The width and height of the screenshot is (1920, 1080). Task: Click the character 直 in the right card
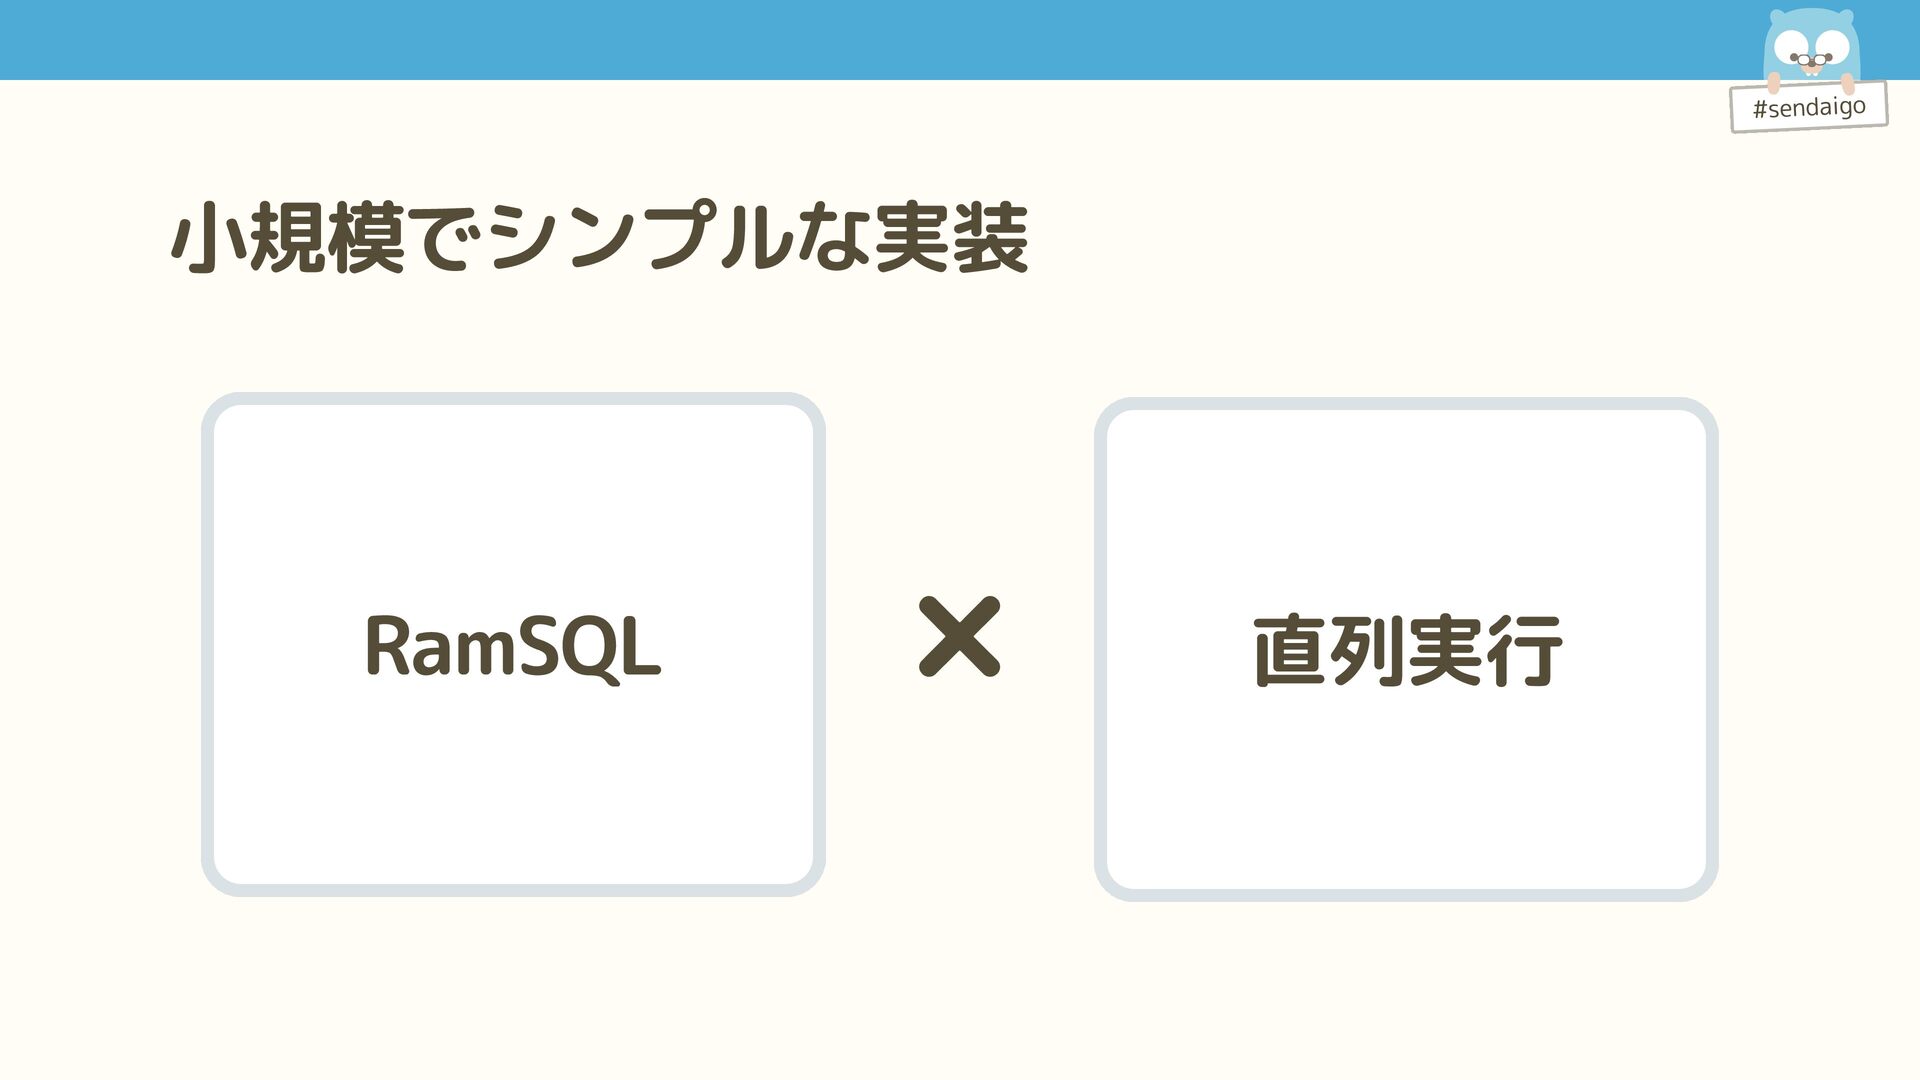tap(1290, 652)
